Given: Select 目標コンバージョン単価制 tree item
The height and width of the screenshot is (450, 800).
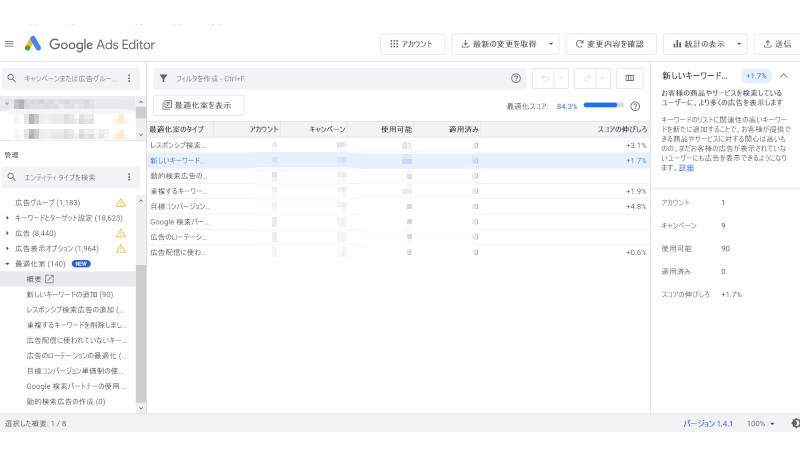Looking at the screenshot, I should tap(75, 371).
